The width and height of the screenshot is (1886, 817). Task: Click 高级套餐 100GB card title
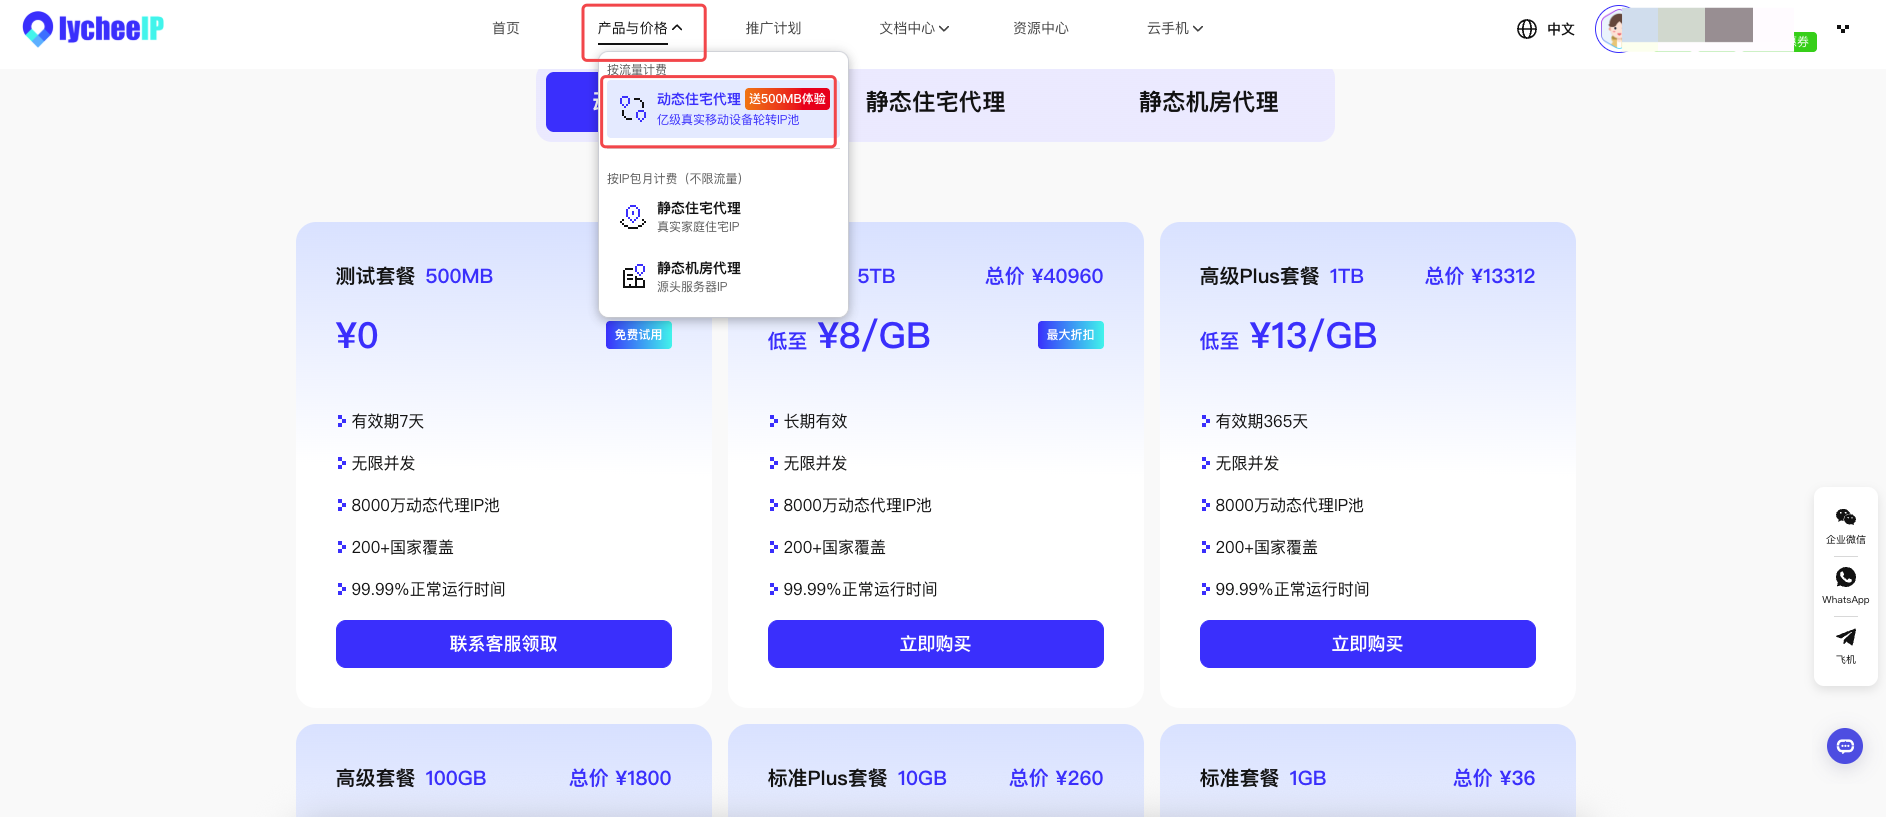click(411, 778)
